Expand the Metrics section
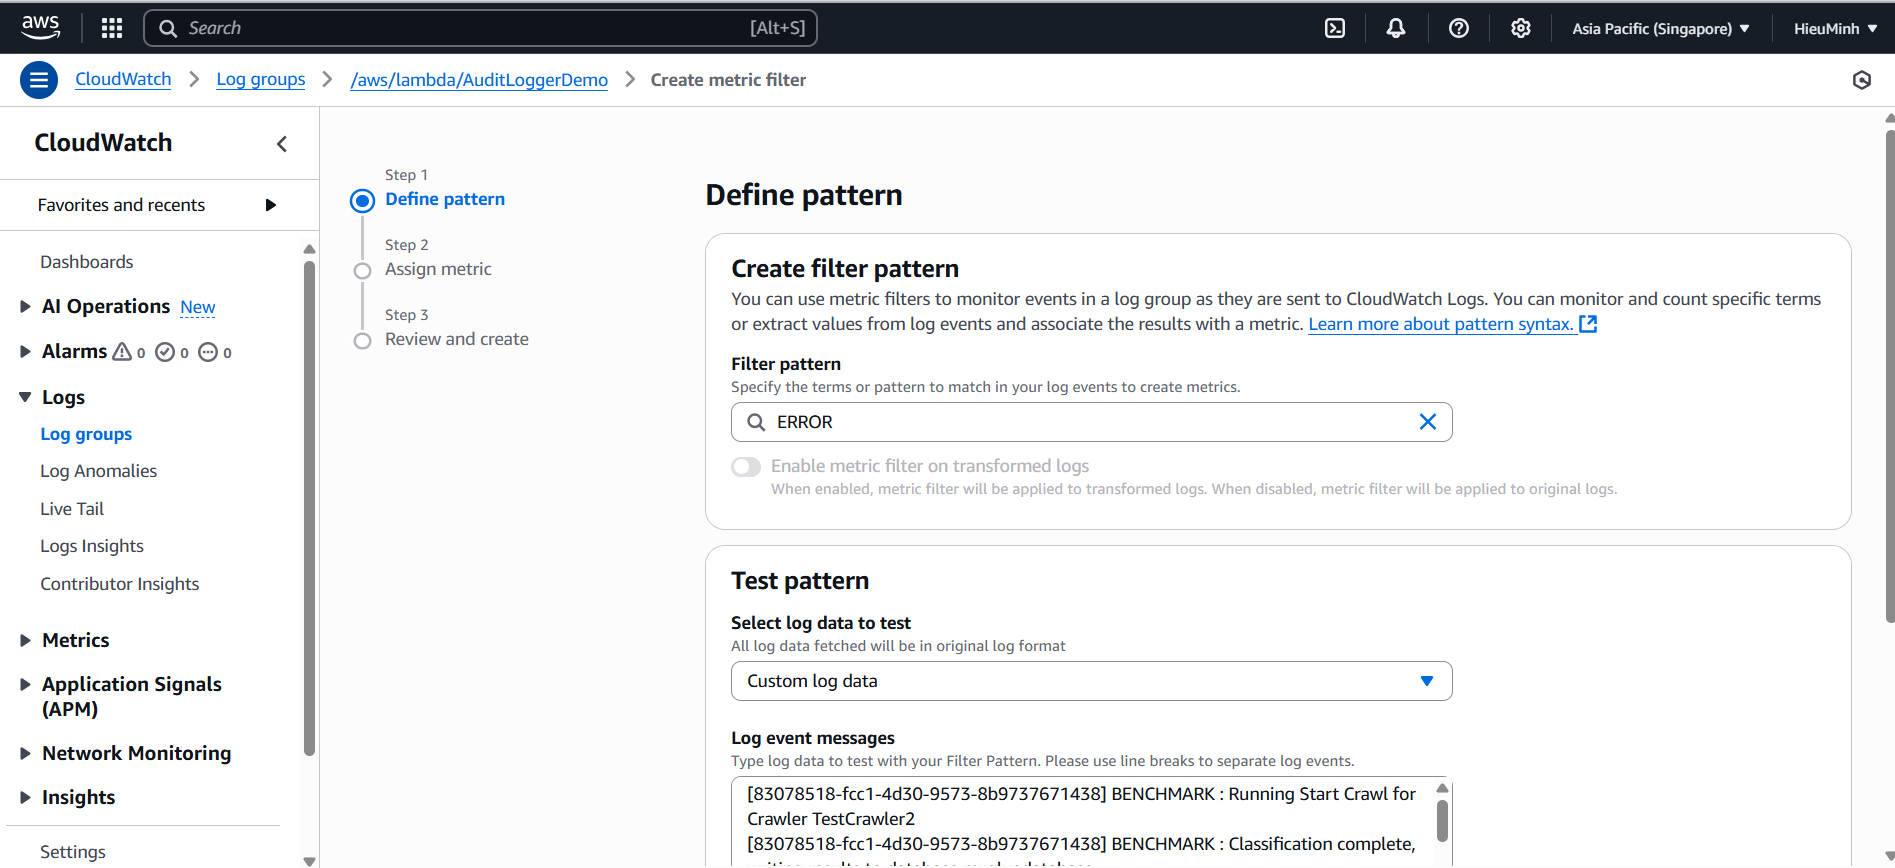The height and width of the screenshot is (868, 1895). click(25, 640)
